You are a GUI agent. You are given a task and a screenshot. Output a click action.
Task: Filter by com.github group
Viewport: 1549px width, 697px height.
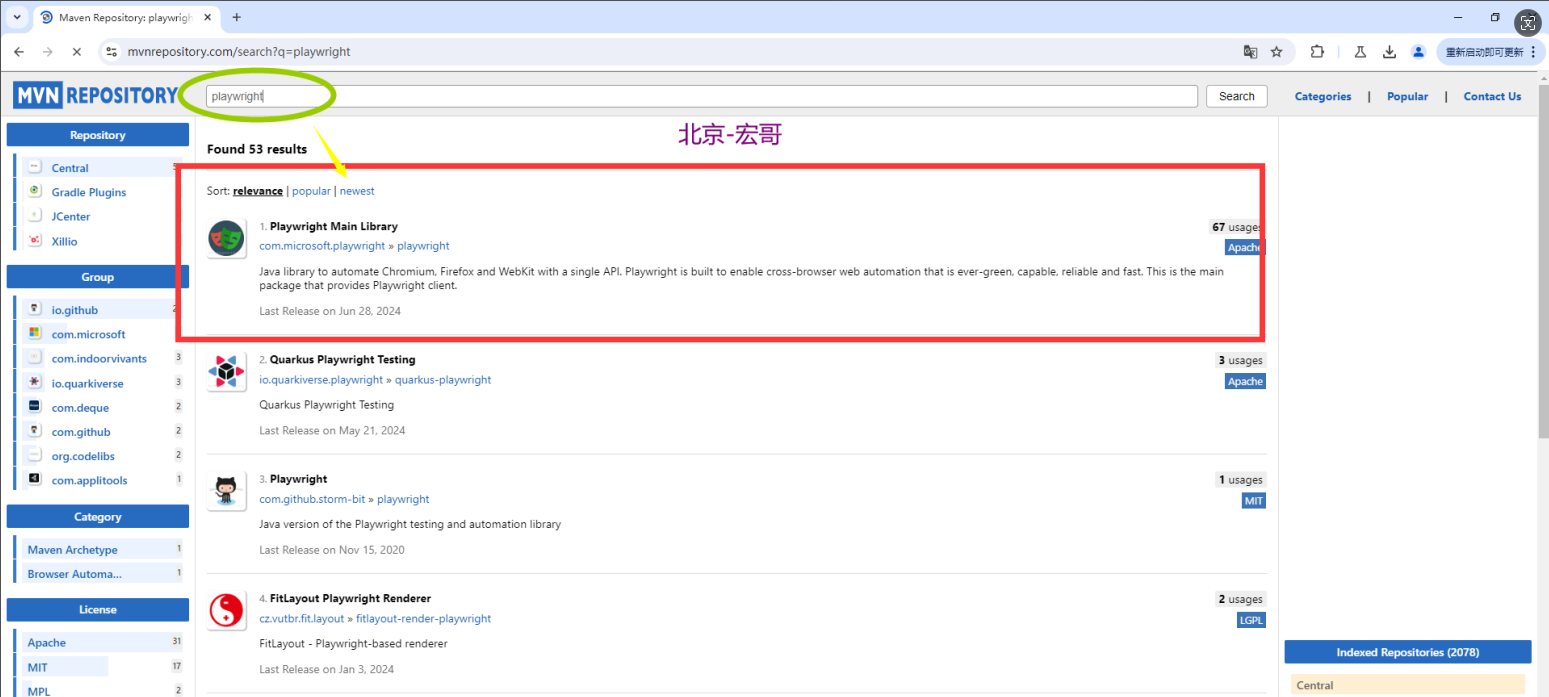81,432
